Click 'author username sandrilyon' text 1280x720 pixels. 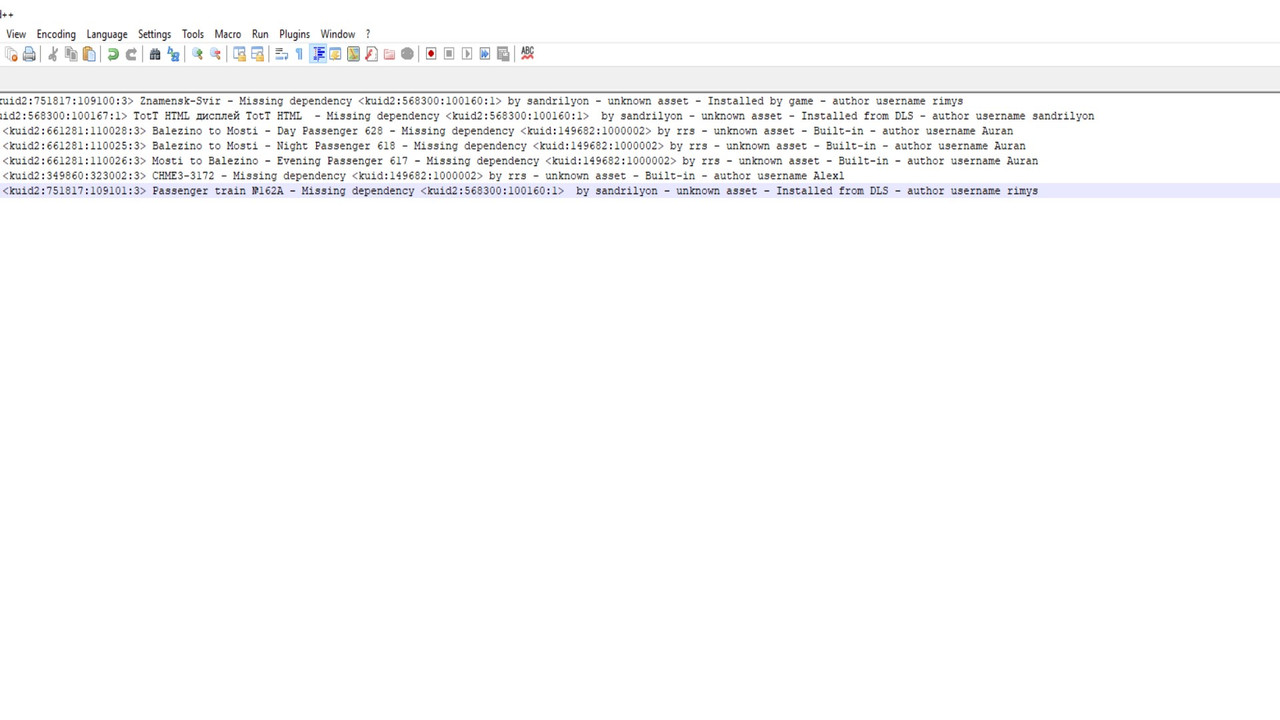coord(1013,116)
